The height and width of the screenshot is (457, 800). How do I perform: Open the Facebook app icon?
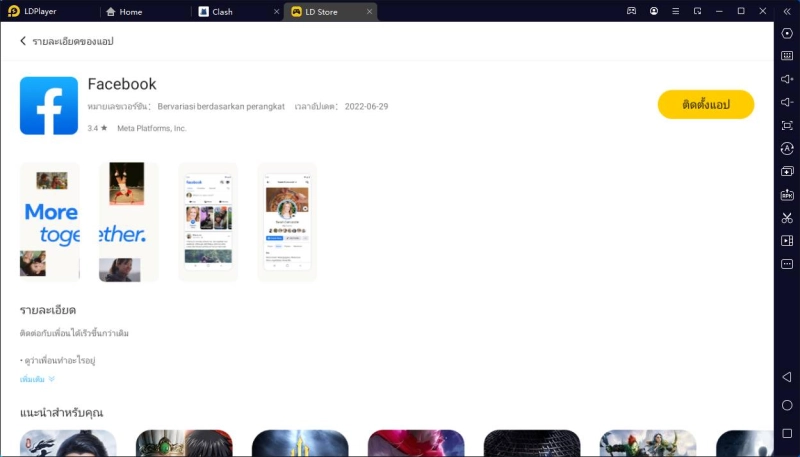[x=49, y=106]
